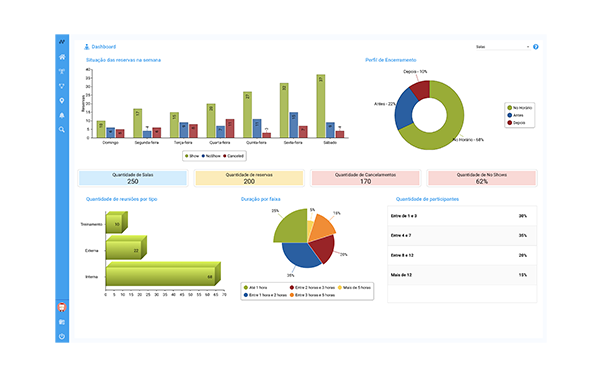Click the power logout icon
The height and width of the screenshot is (377, 602).
62,337
